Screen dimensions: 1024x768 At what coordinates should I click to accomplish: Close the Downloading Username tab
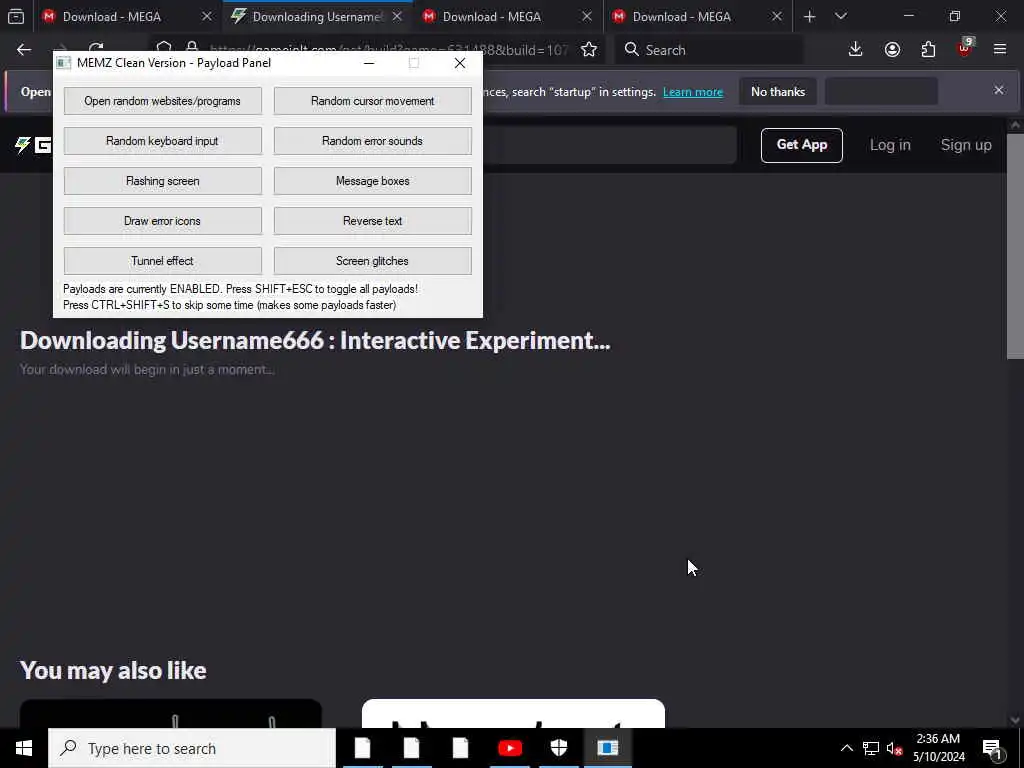(x=396, y=17)
